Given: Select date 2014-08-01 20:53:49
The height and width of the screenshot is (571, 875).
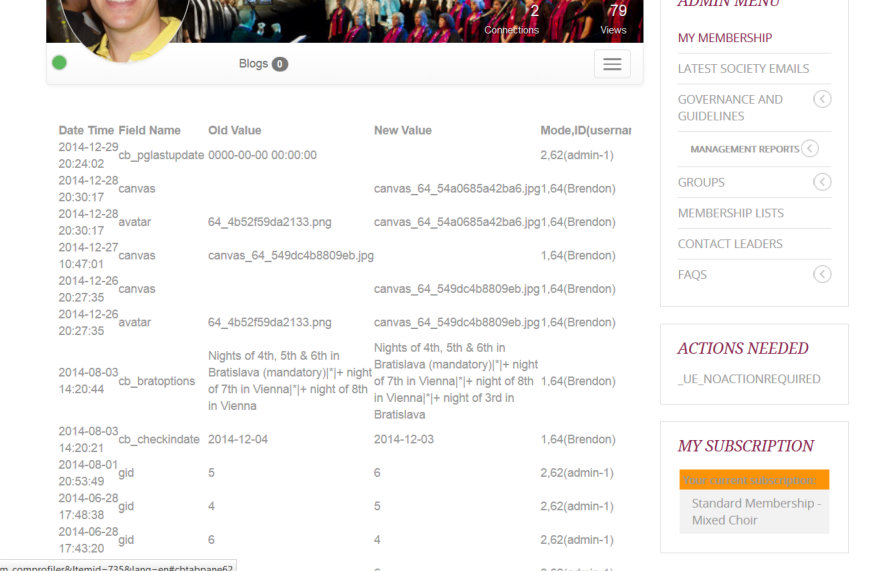Looking at the screenshot, I should point(88,473).
